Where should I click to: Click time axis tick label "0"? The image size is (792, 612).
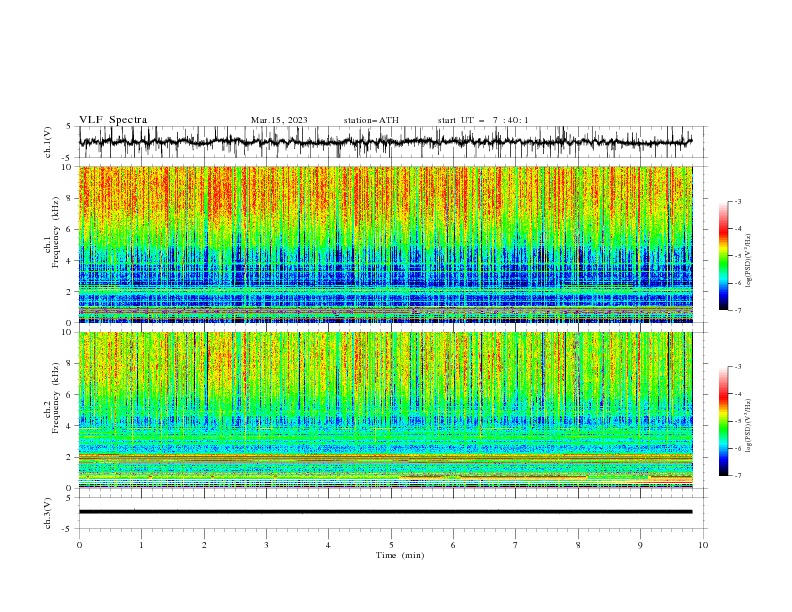79,545
